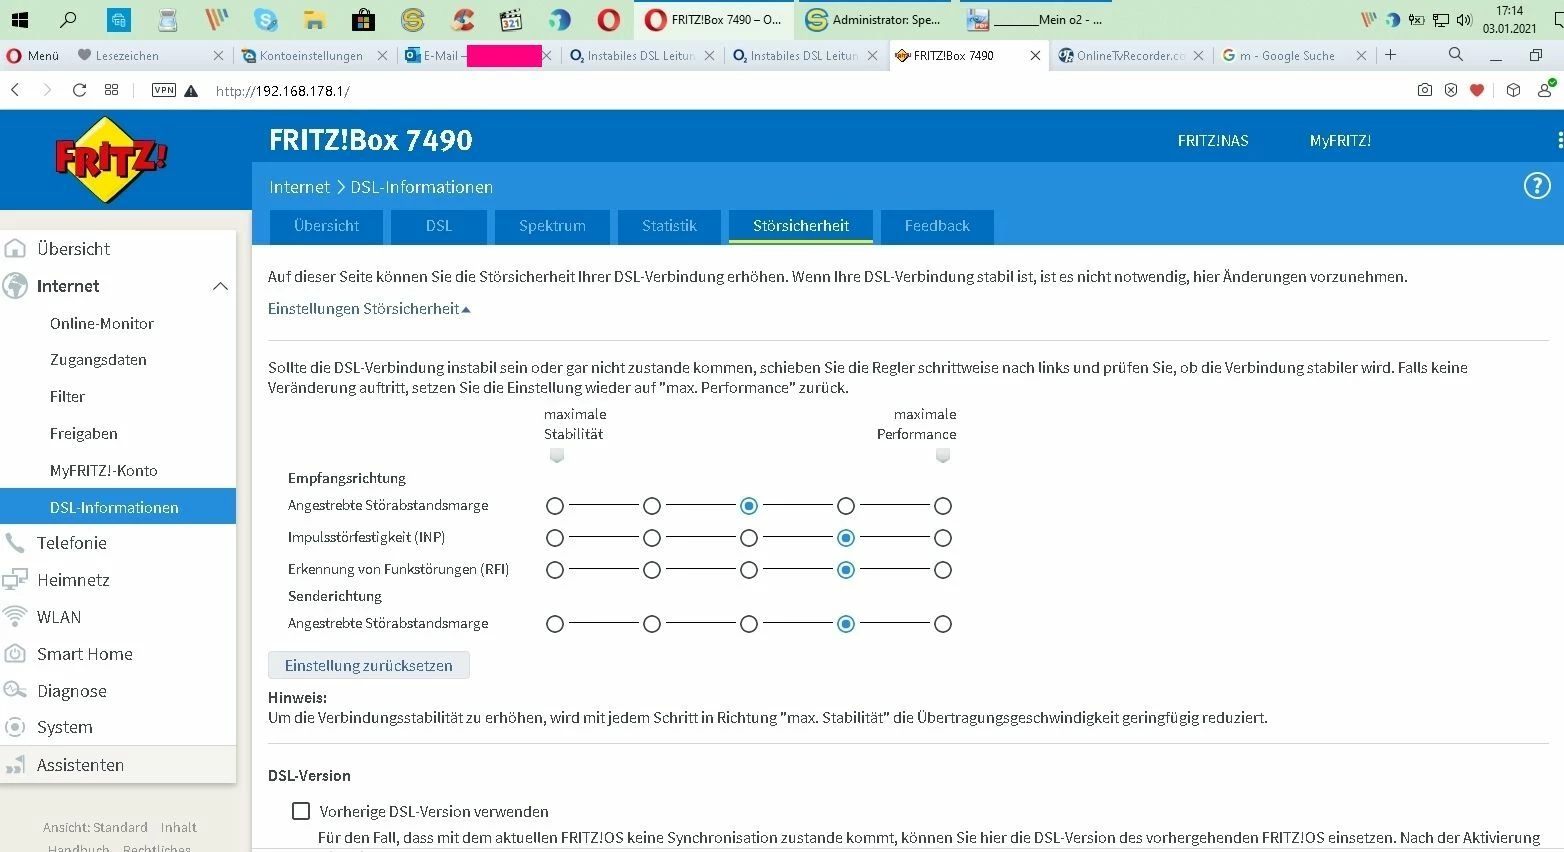Open the Windows Start menu
This screenshot has width=1564, height=852.
click(19, 19)
